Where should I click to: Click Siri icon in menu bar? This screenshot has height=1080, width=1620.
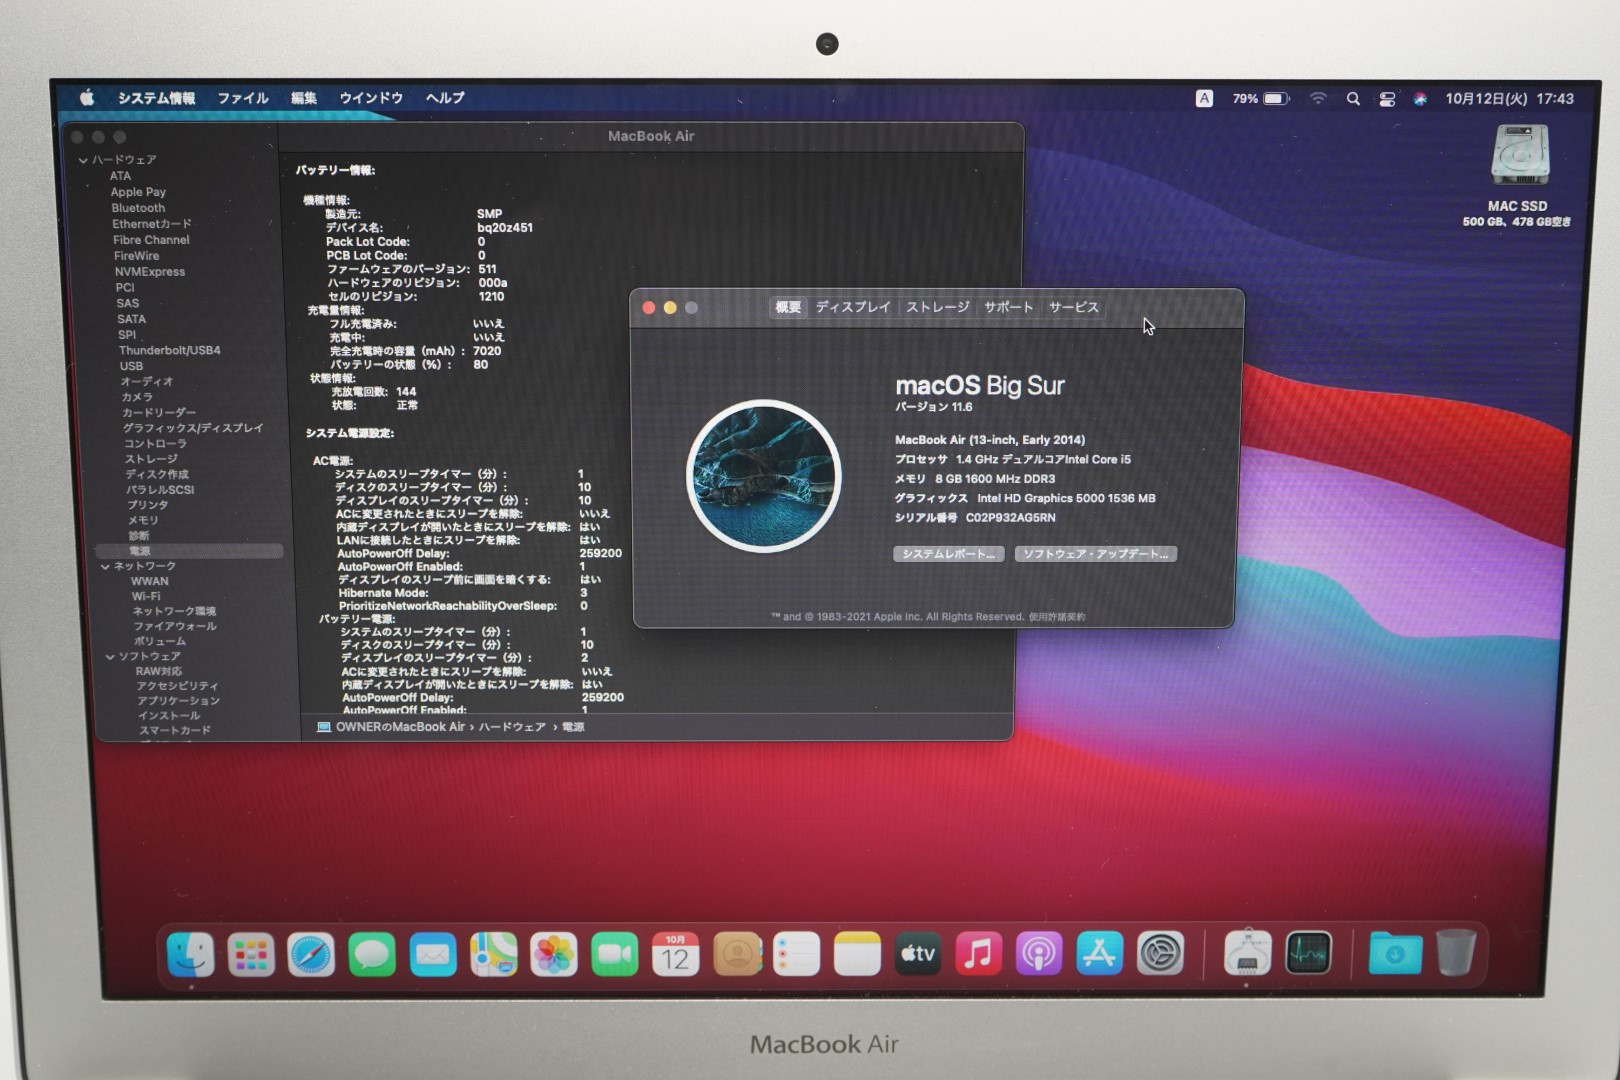tap(1420, 99)
